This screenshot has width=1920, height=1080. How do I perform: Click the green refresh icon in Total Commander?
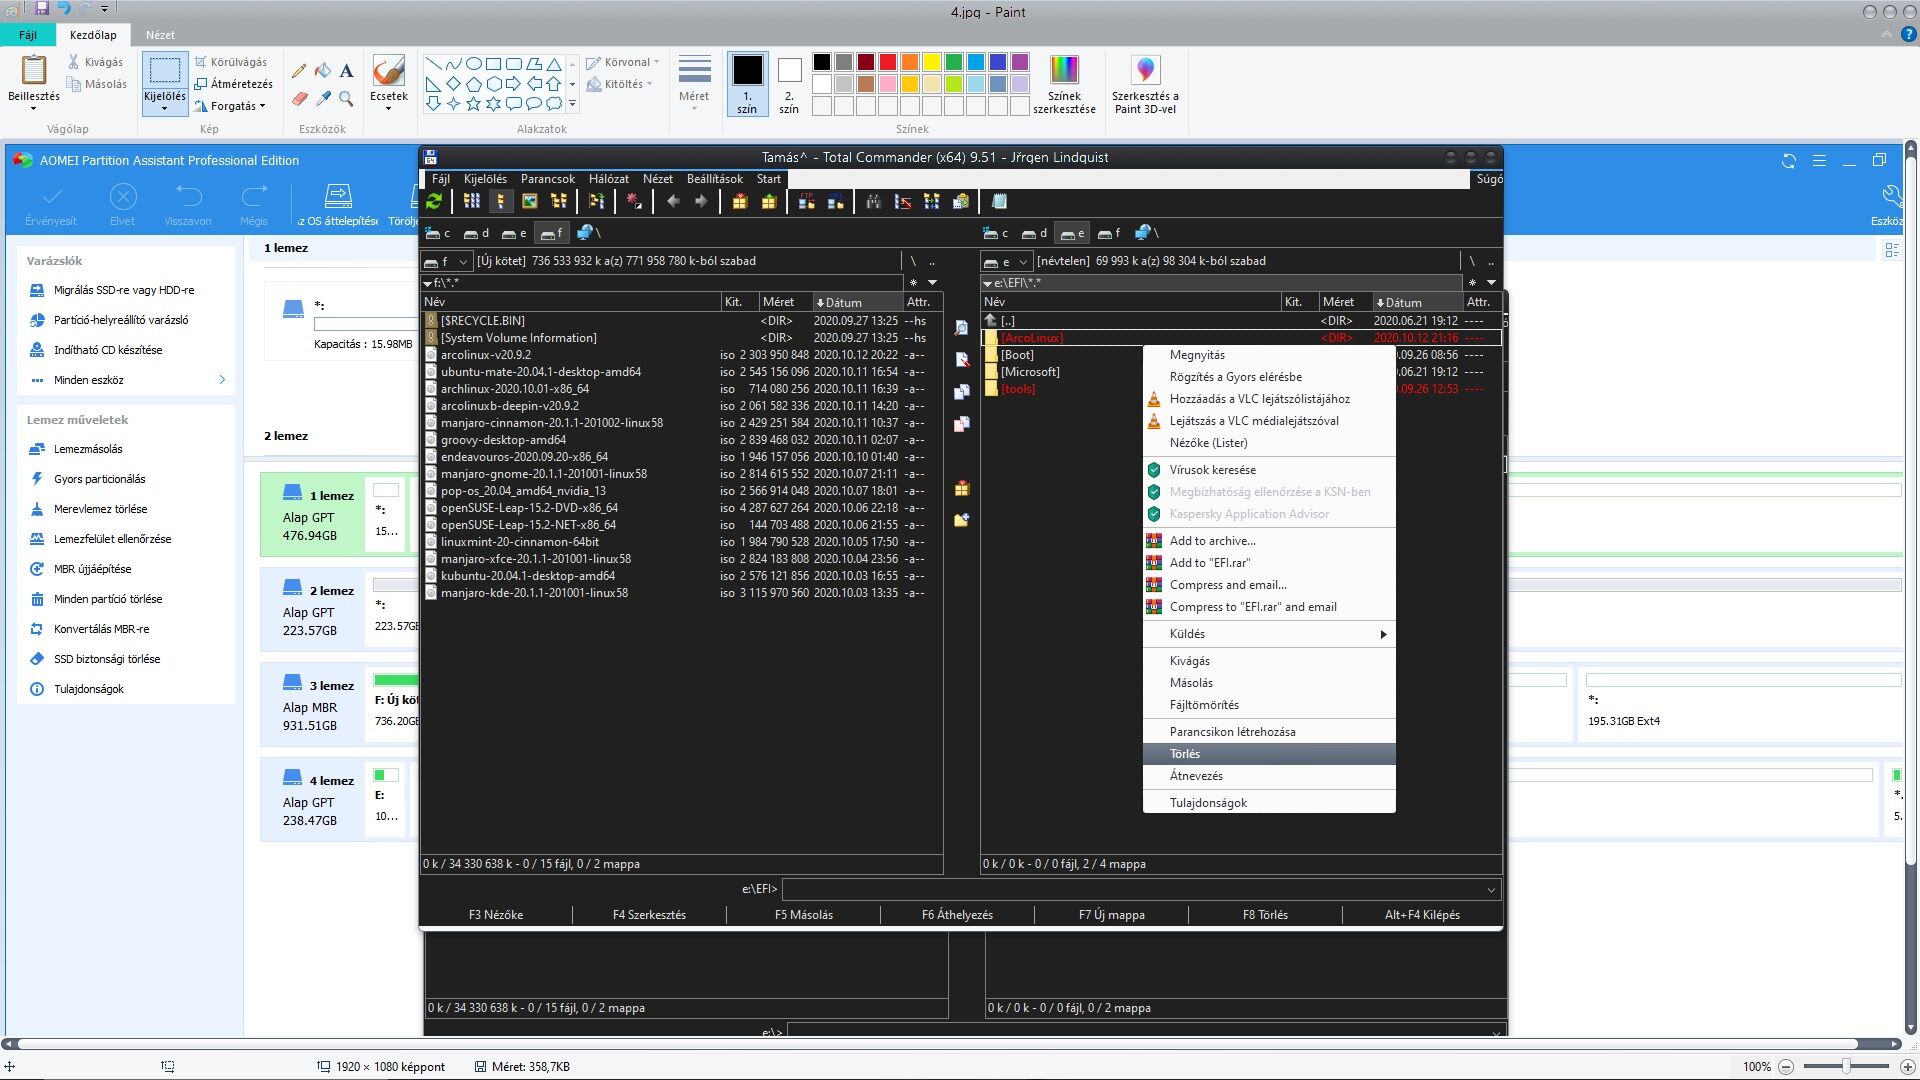pyautogui.click(x=434, y=201)
